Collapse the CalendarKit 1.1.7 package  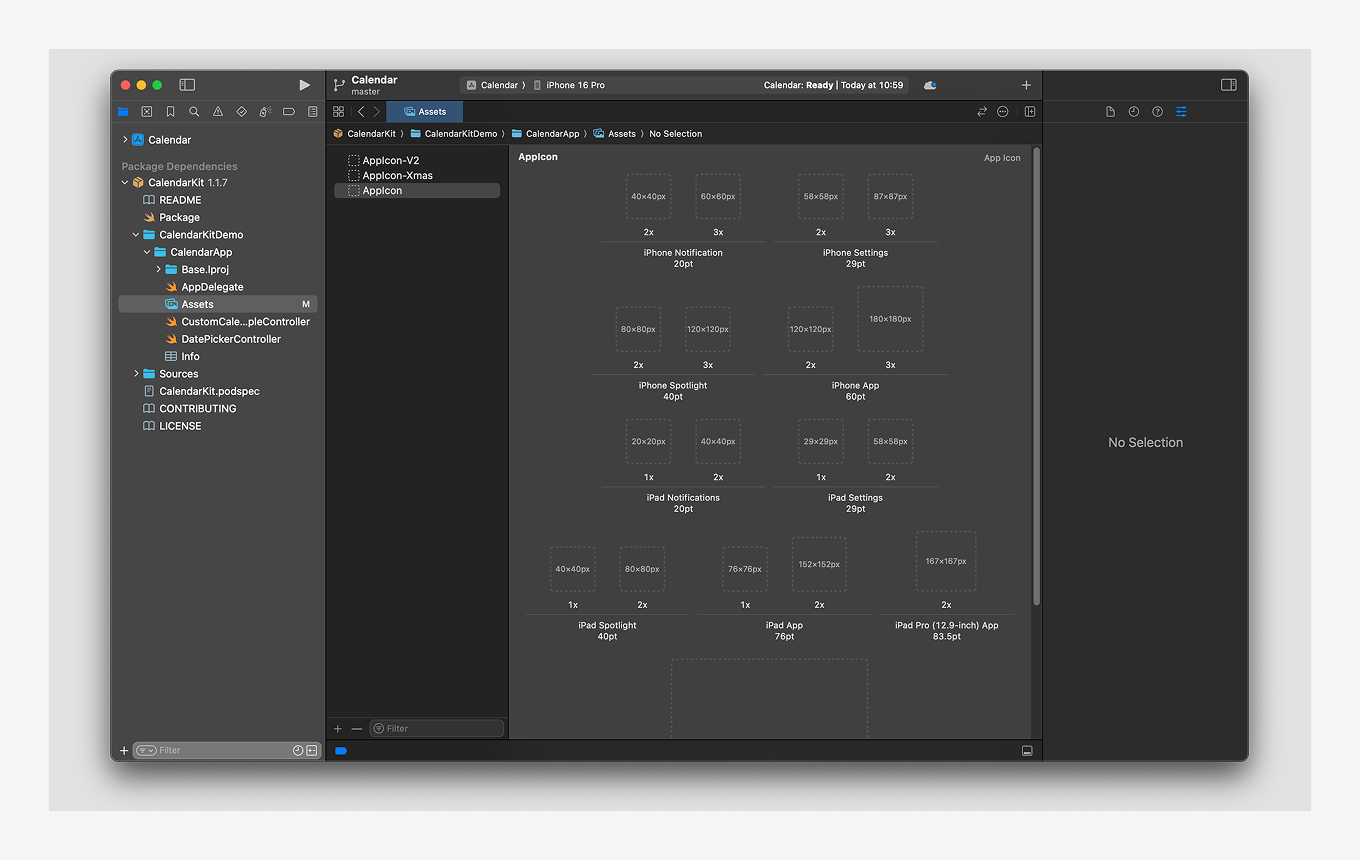(125, 183)
